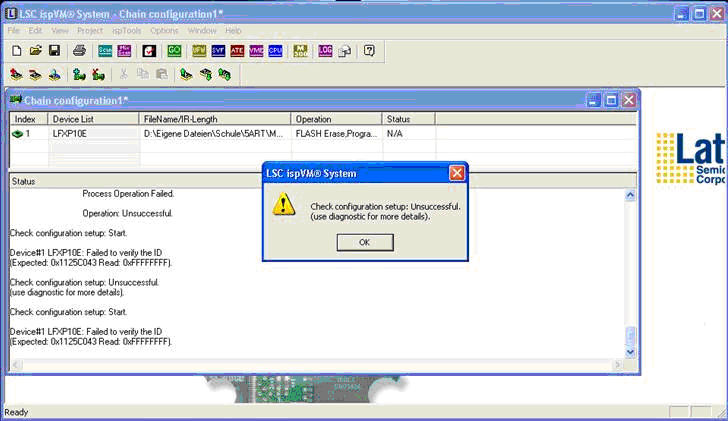Screen dimensions: 728x421
Task: Click the greyed-out Cut scissors icon
Action: click(x=124, y=74)
